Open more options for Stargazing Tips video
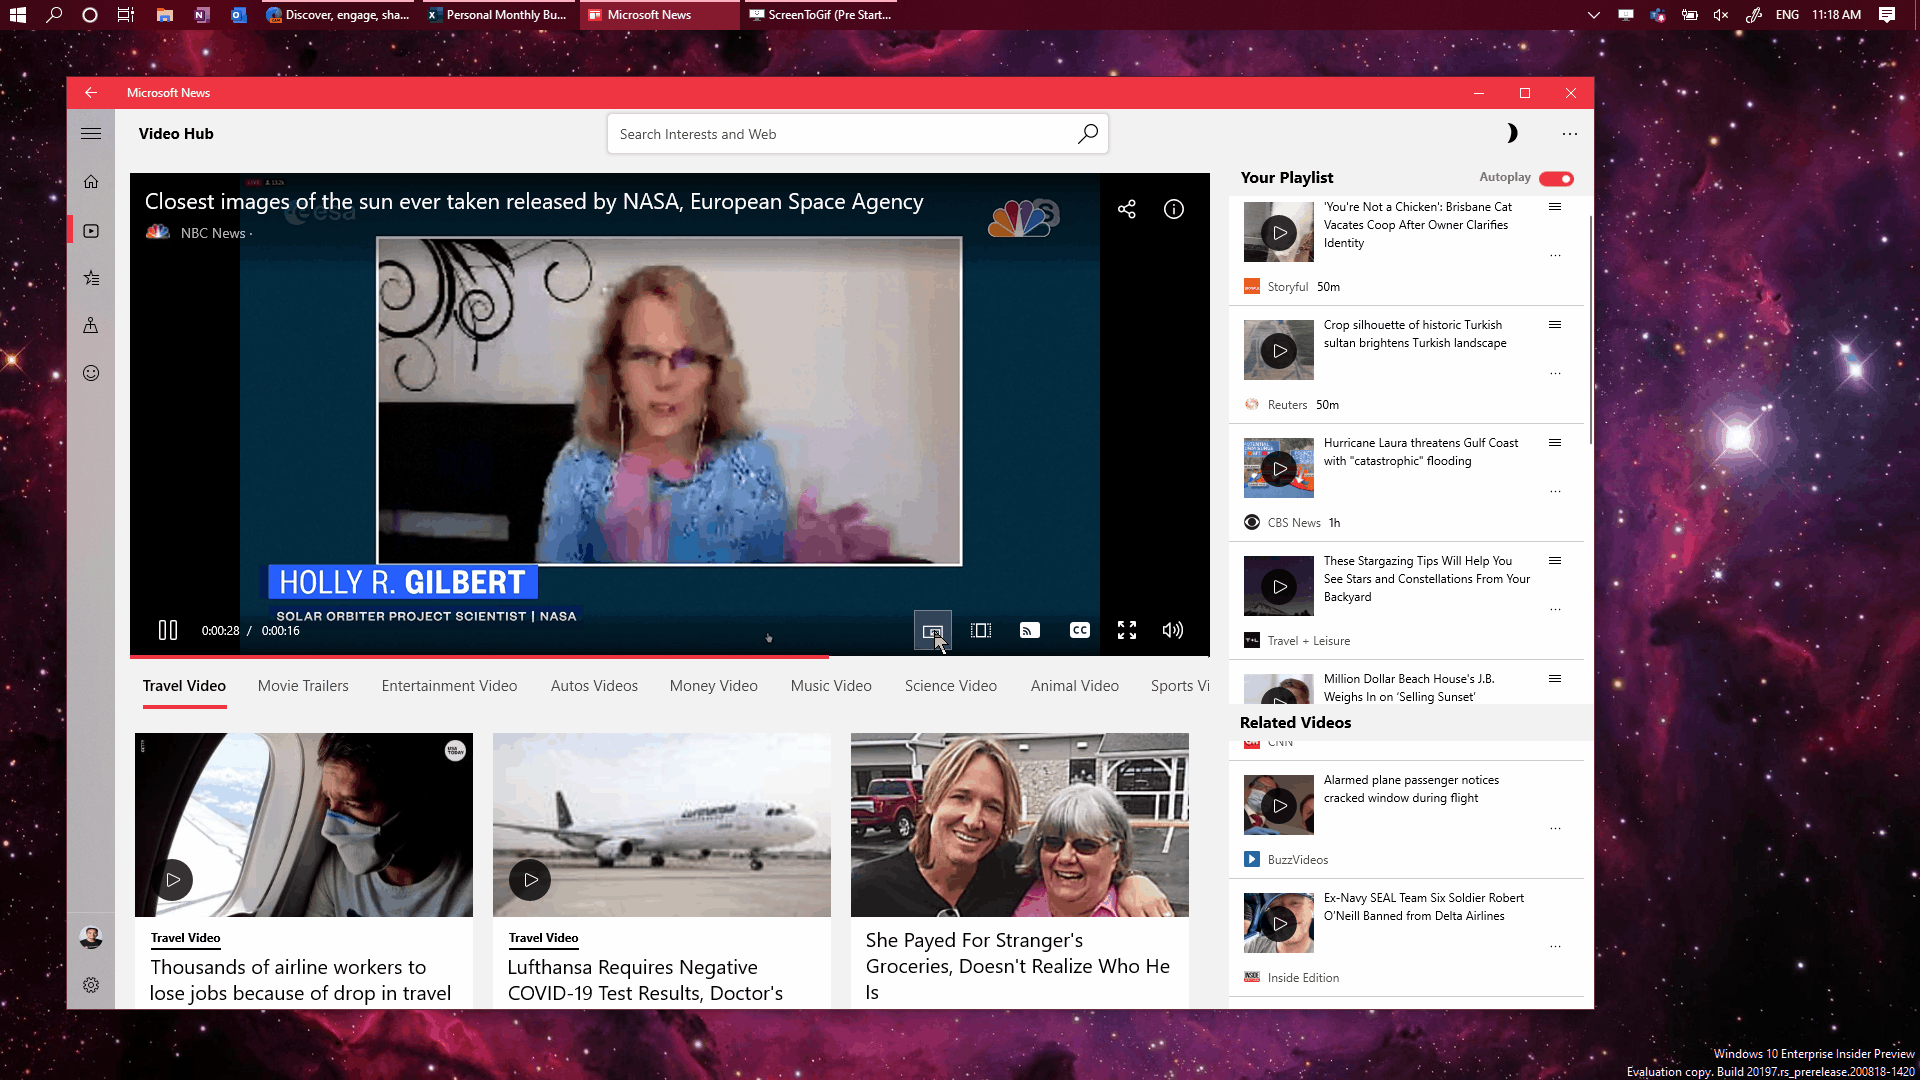1920x1080 pixels. point(1555,610)
